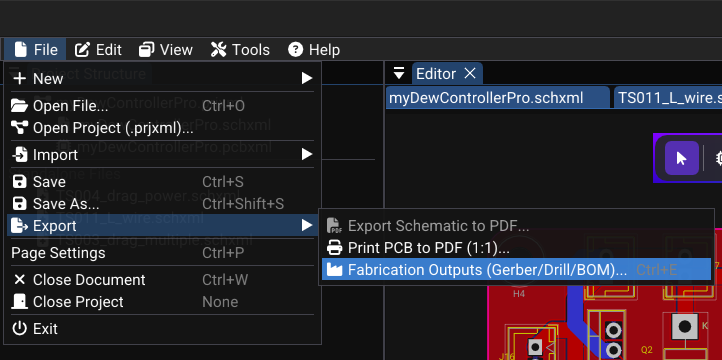Click the X icon beside Close Document
Screen dimensions: 722x360
coord(19,280)
